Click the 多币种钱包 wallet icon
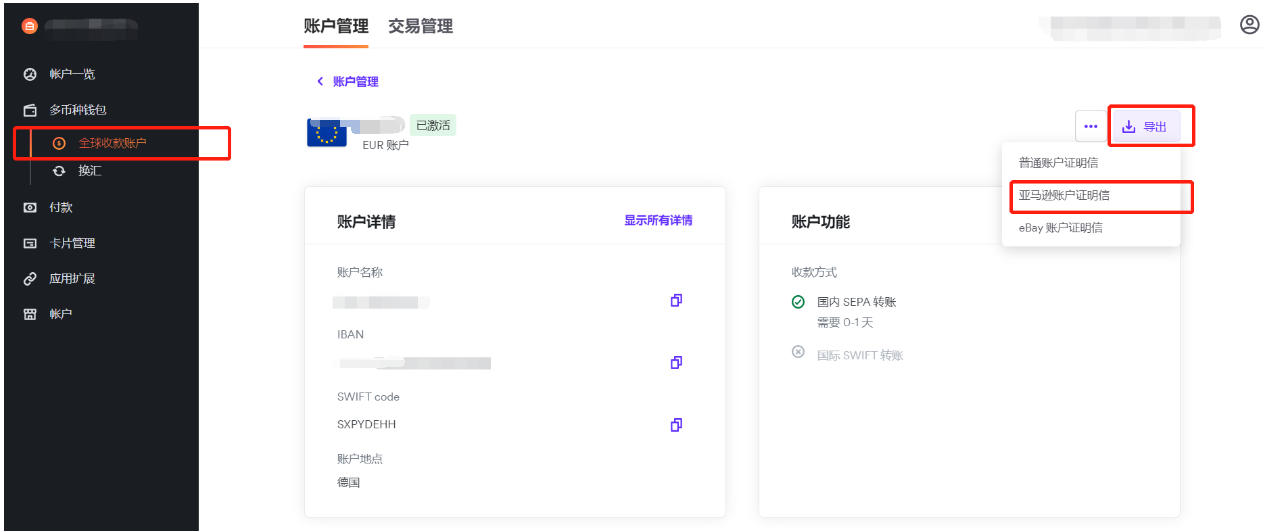1264x531 pixels. [x=30, y=109]
